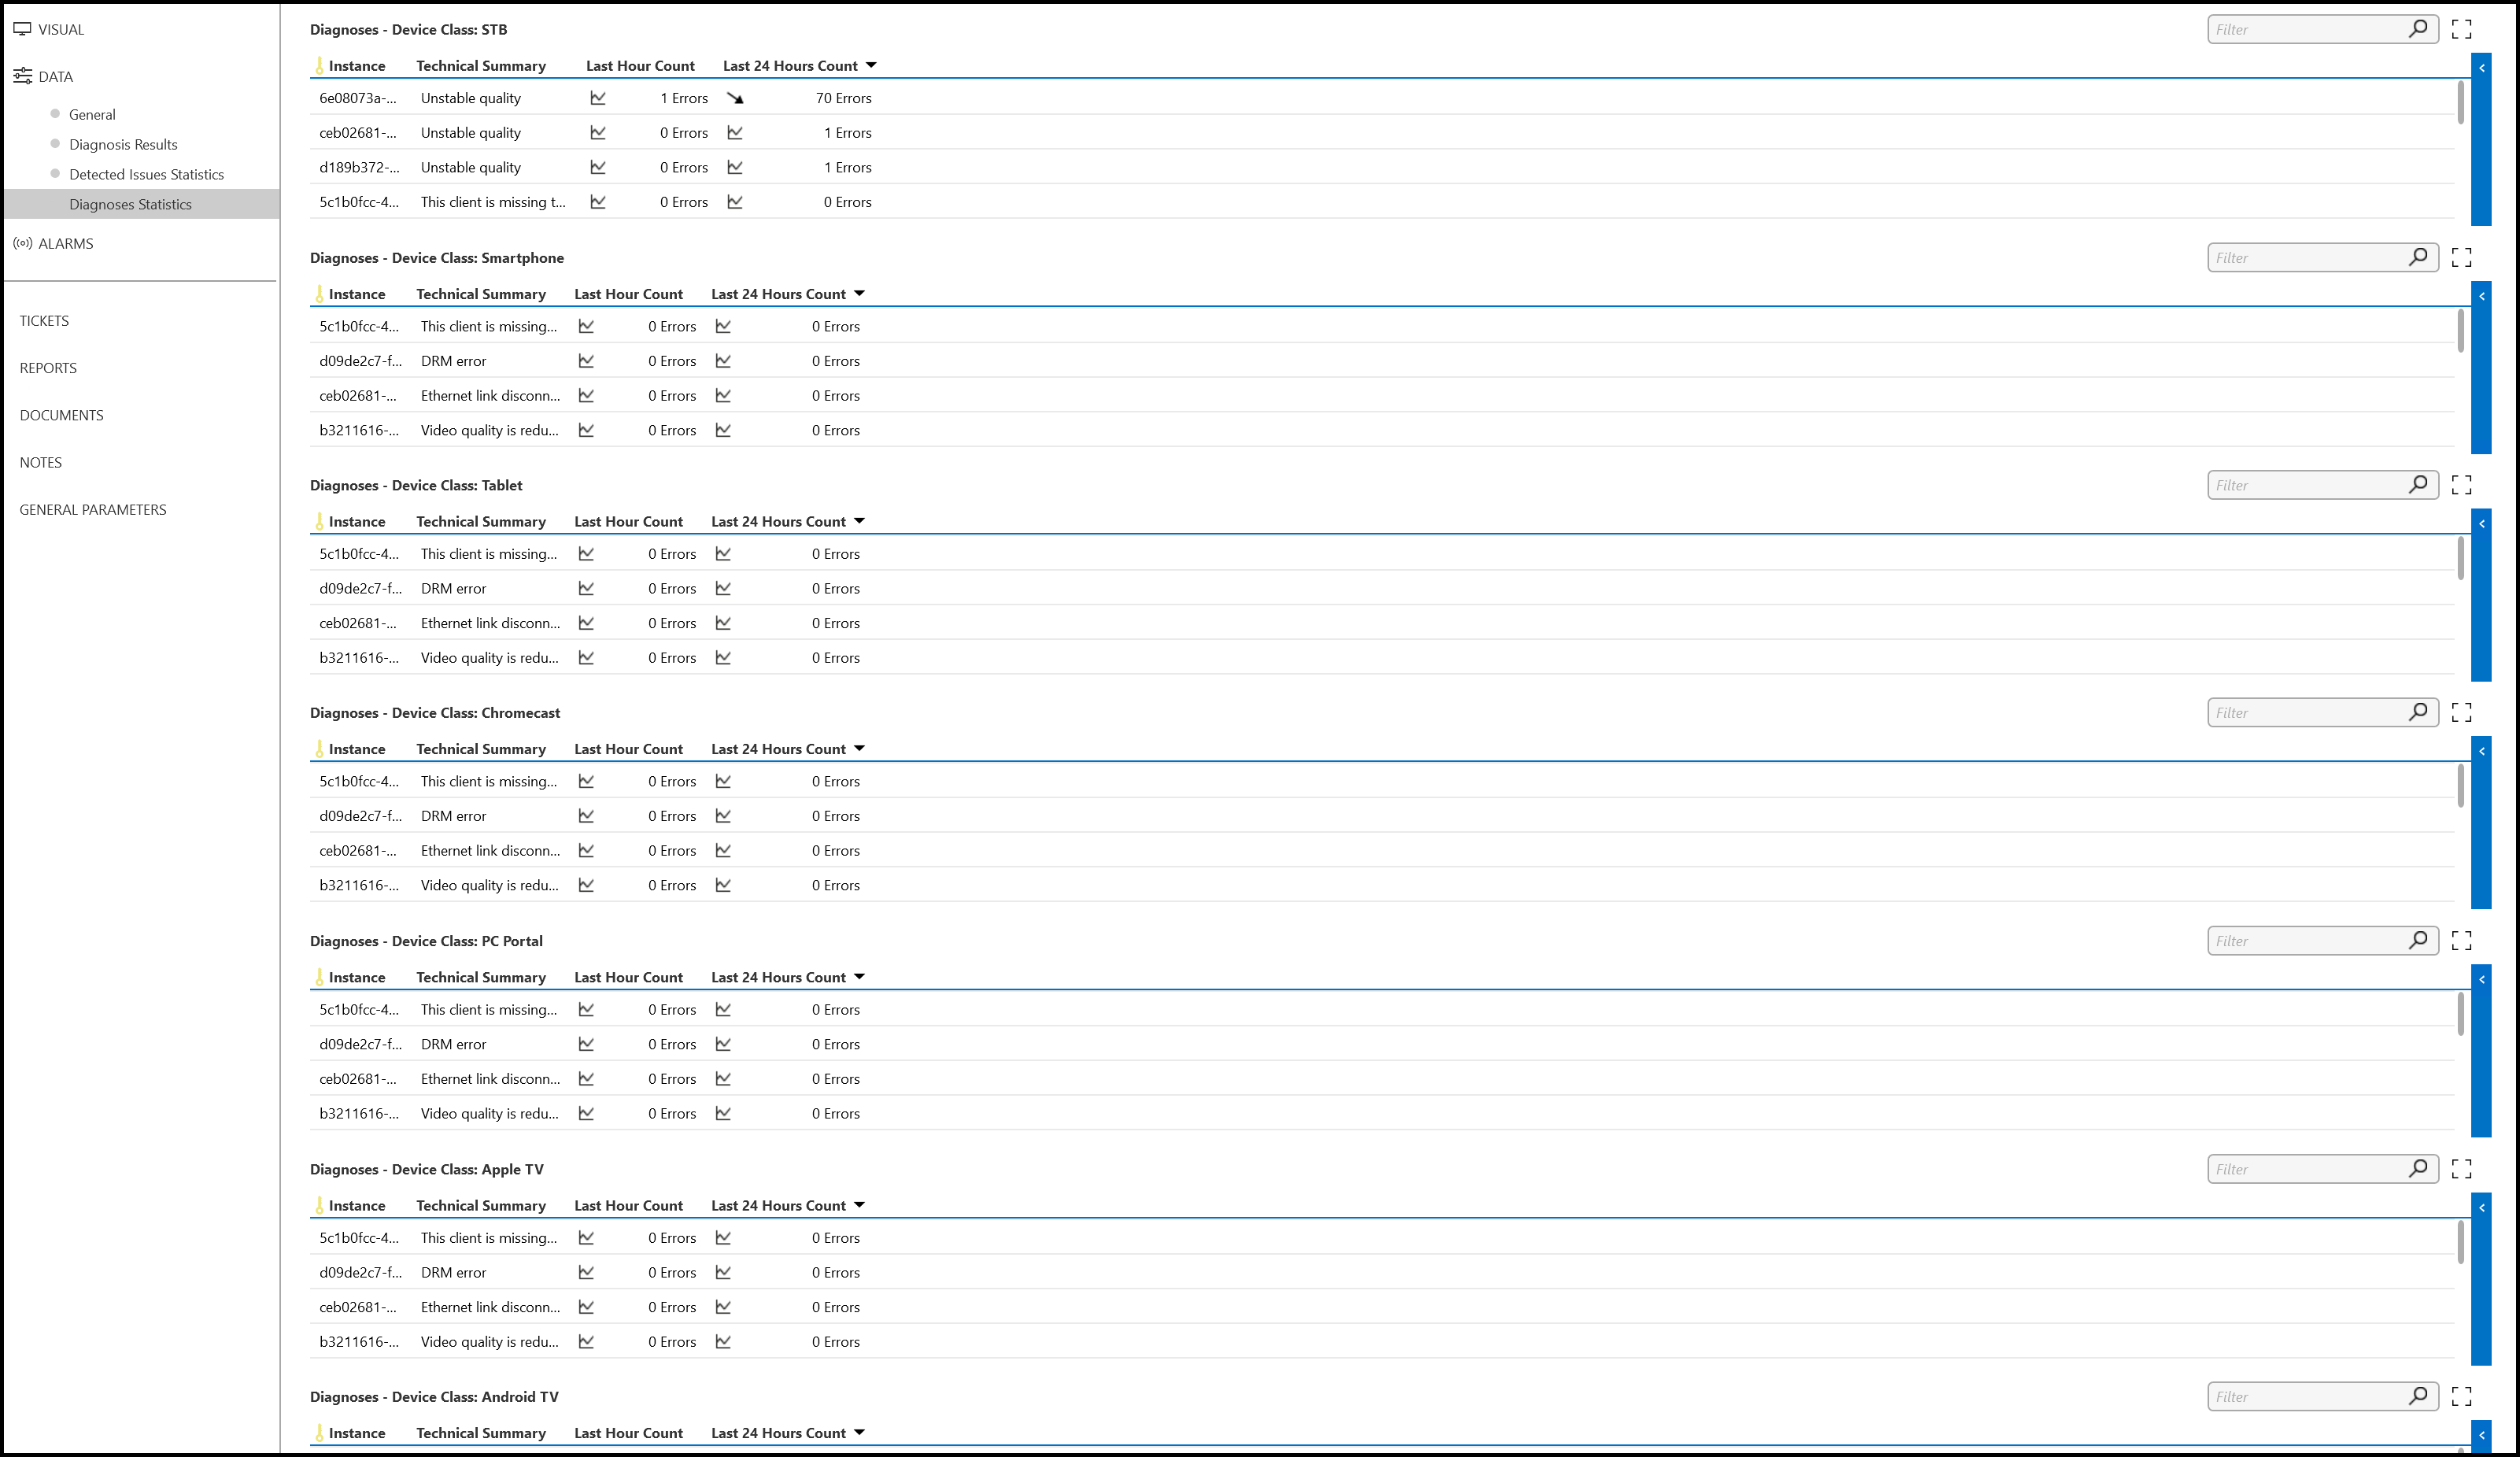The height and width of the screenshot is (1457, 2520).
Task: Open 24 hours trend arrow for STB 6e08073a
Action: [735, 98]
